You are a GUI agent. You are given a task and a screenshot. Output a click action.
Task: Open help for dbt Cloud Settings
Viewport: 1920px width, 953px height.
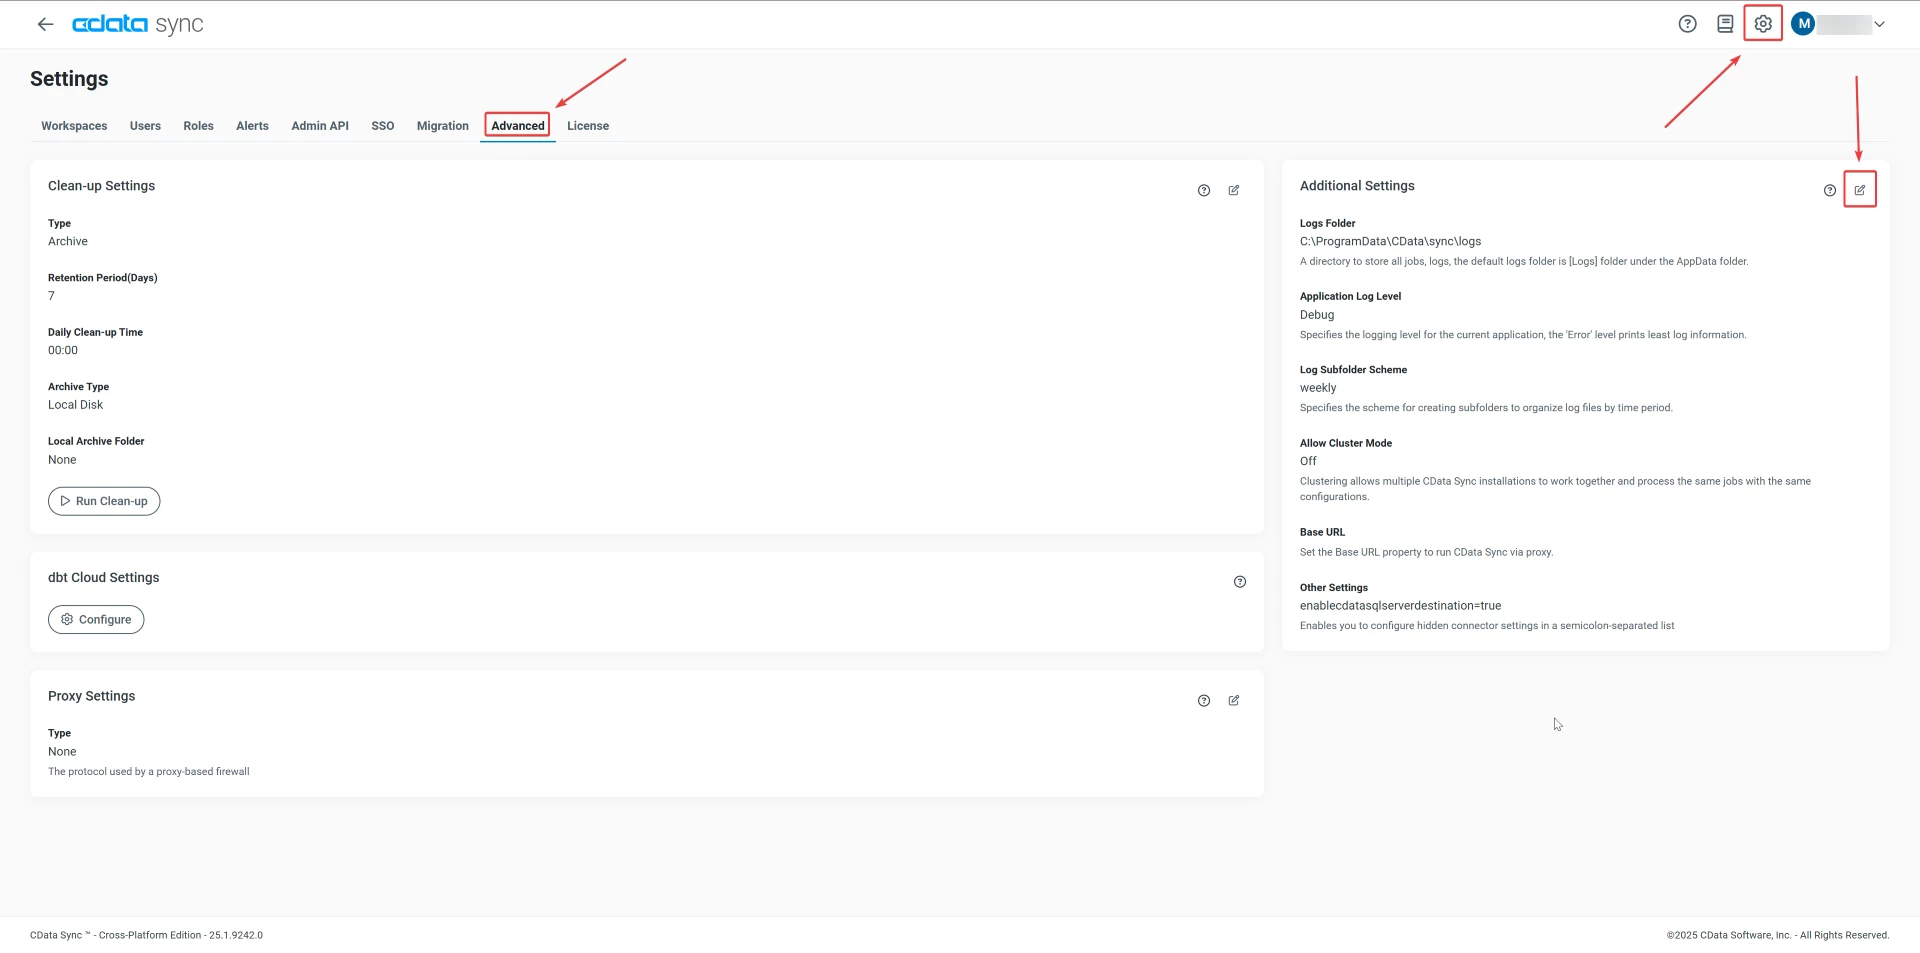(x=1240, y=582)
